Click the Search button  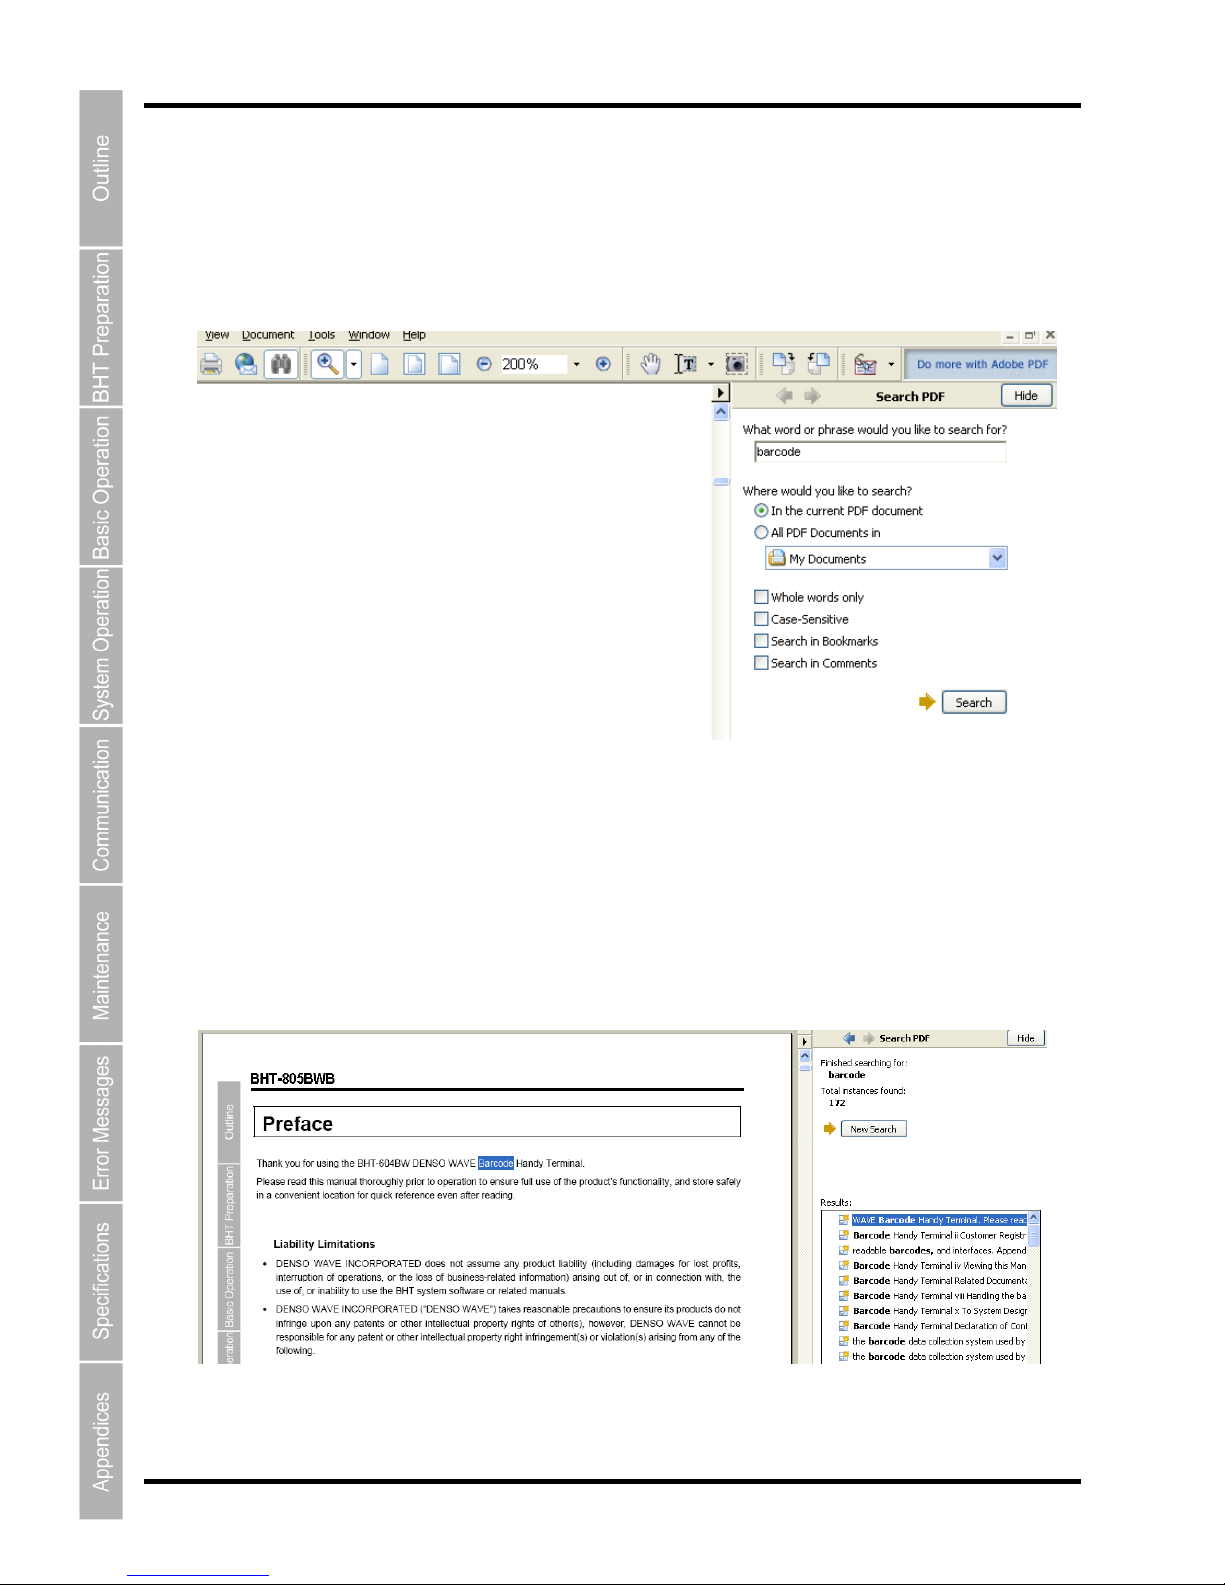(x=974, y=702)
